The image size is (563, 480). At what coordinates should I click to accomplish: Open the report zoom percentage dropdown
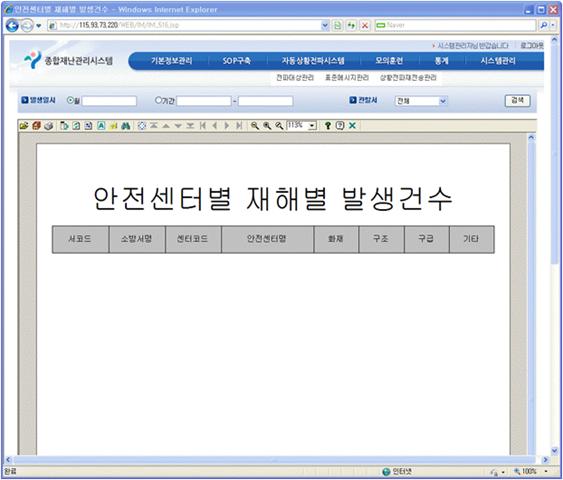pyautogui.click(x=312, y=126)
